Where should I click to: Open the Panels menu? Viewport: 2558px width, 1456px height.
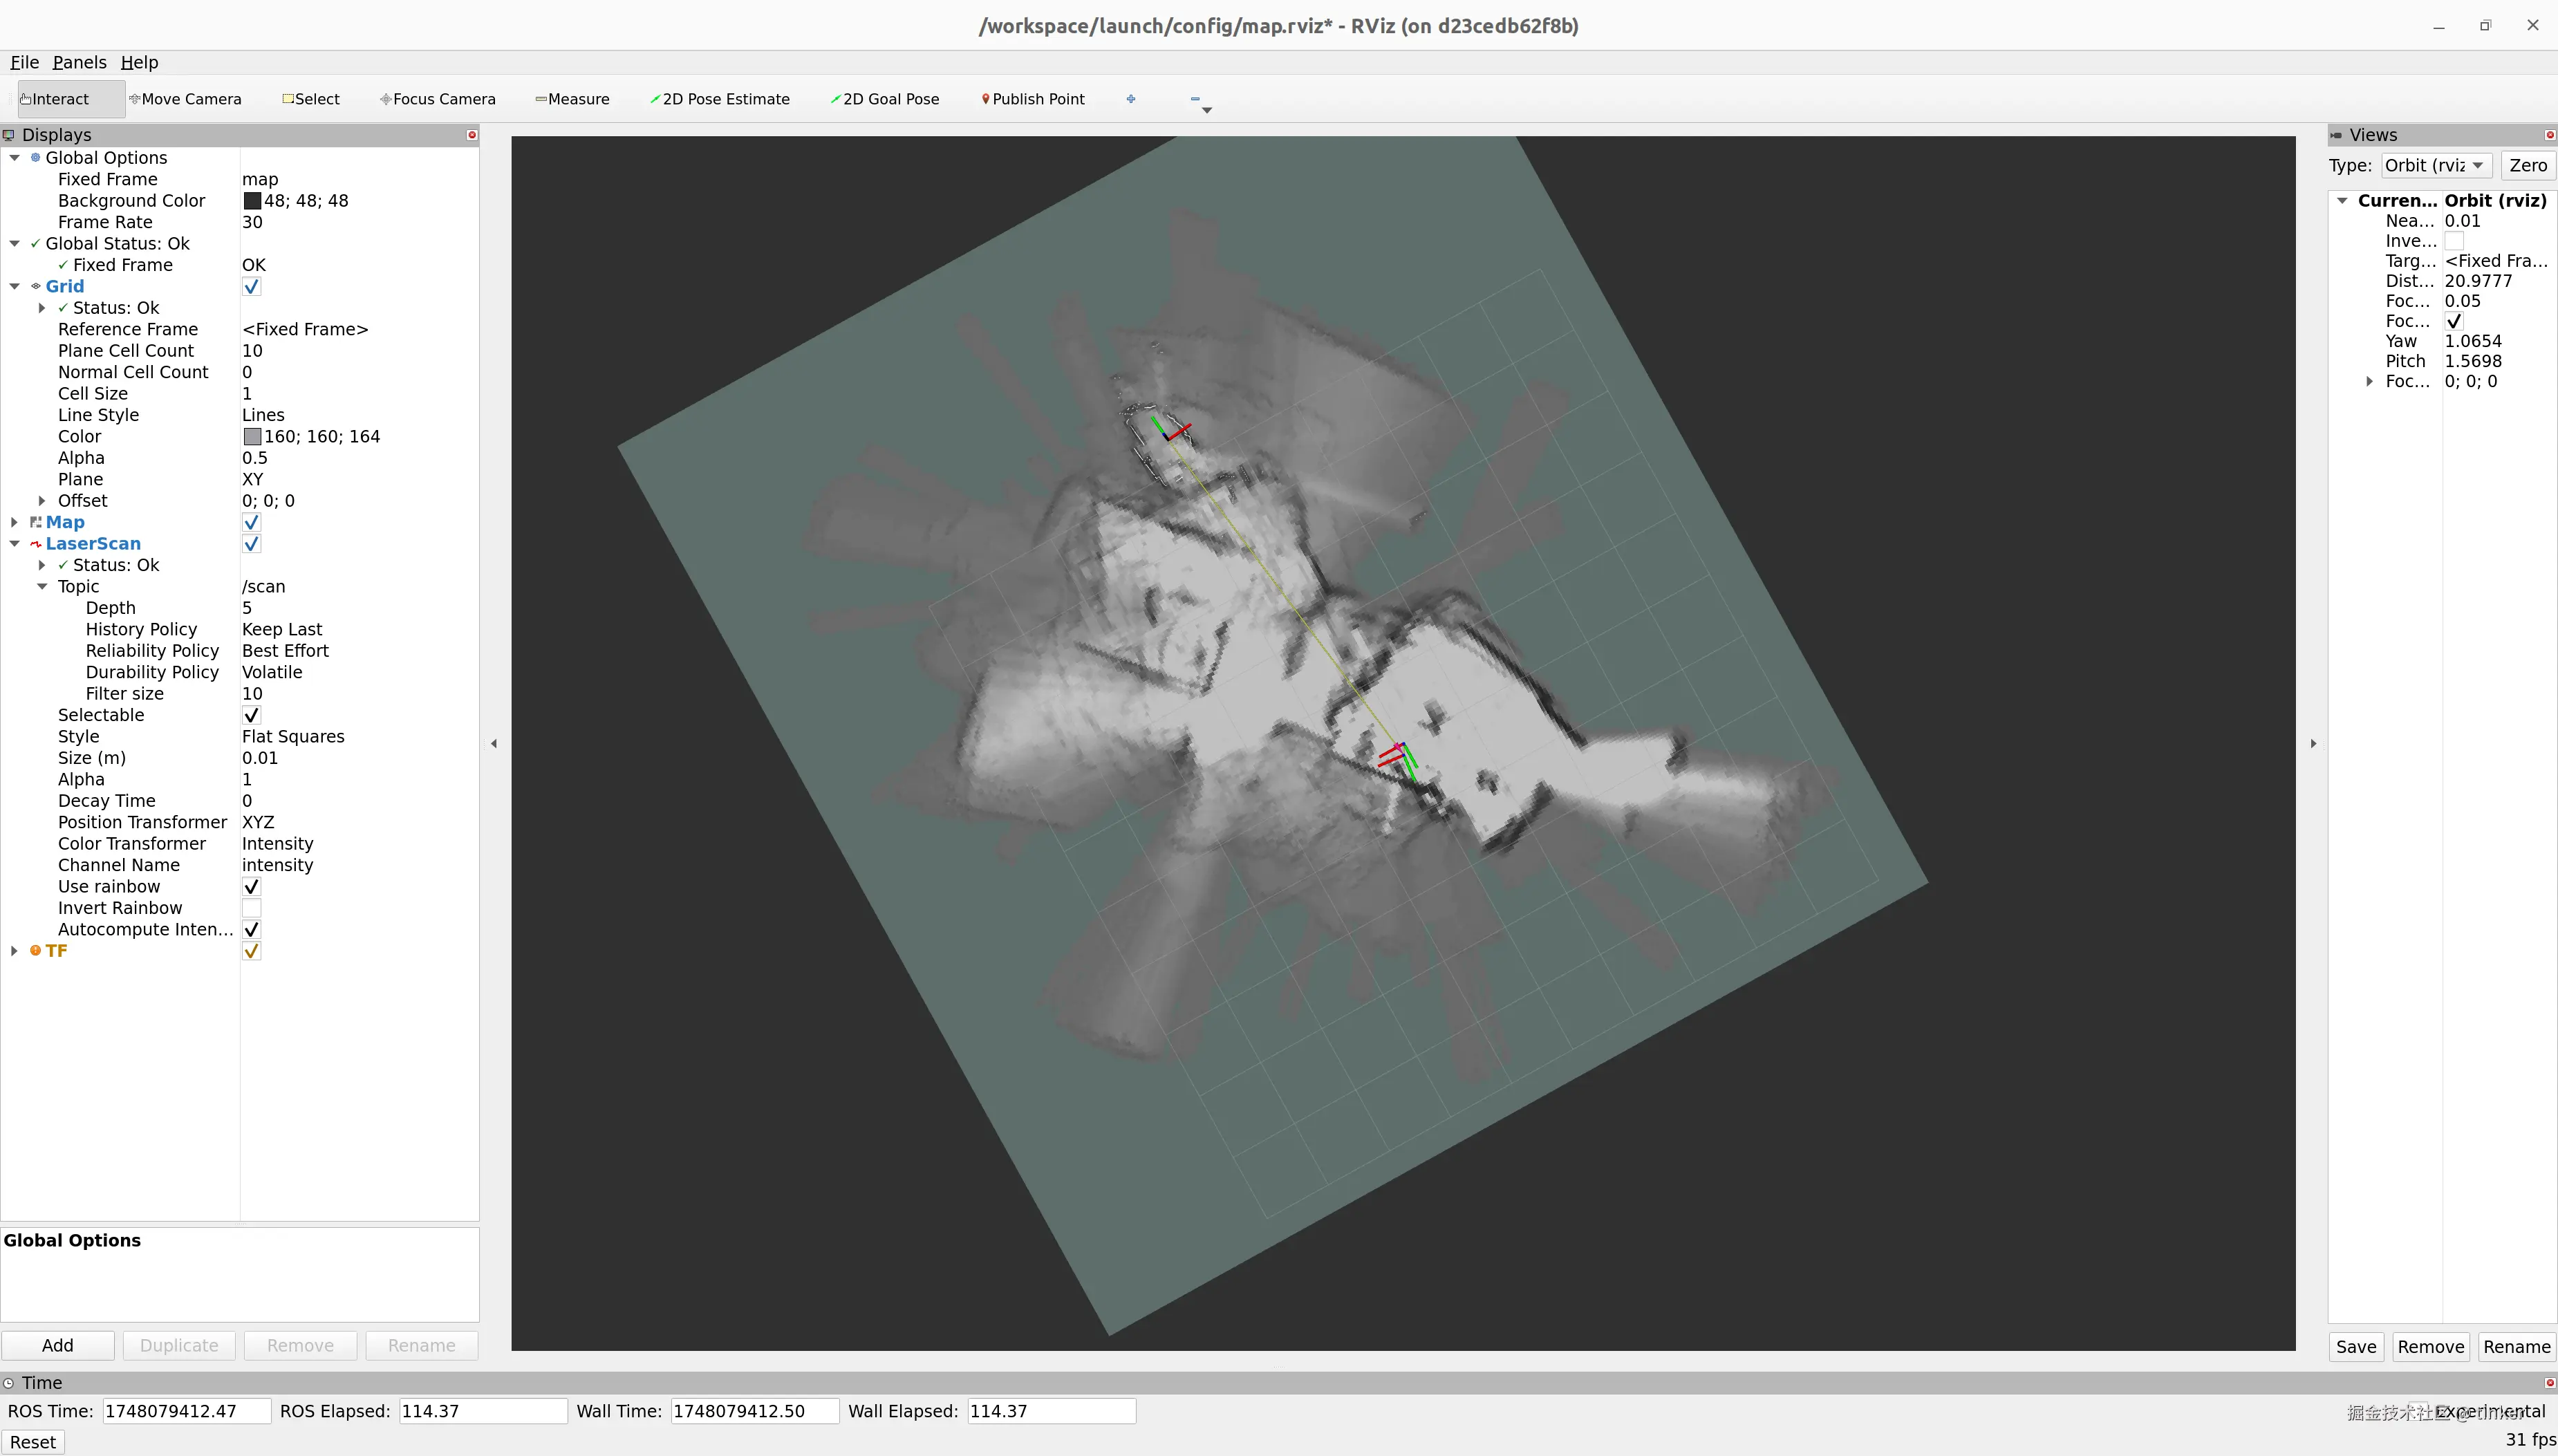pos(79,62)
